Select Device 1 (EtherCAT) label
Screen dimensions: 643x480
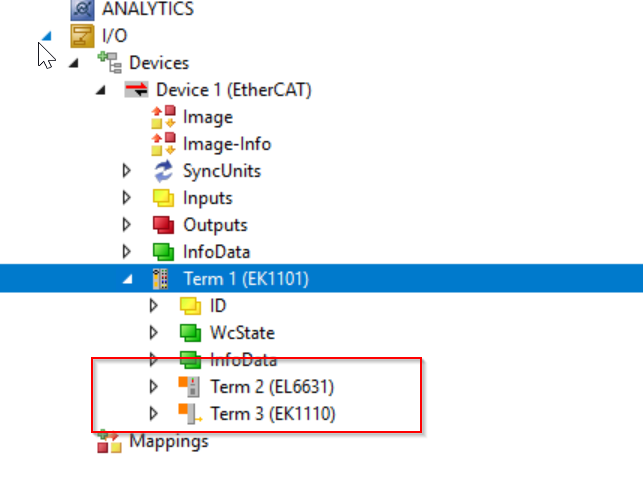coord(234,90)
